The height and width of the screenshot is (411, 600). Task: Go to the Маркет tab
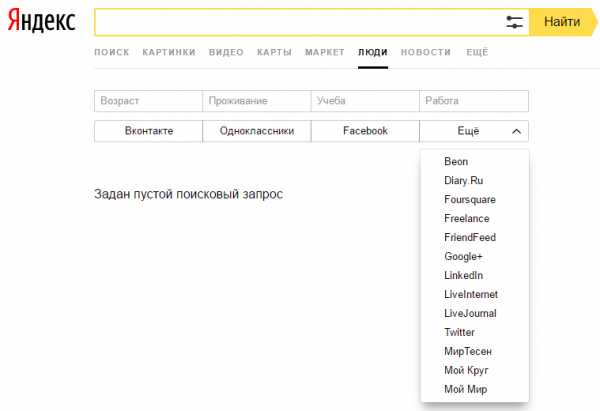pos(324,52)
